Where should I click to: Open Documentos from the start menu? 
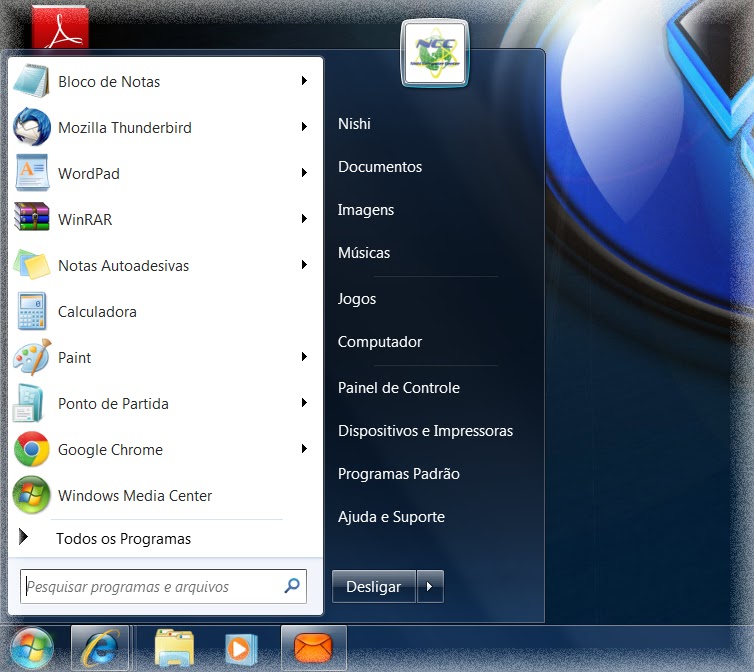pyautogui.click(x=380, y=166)
